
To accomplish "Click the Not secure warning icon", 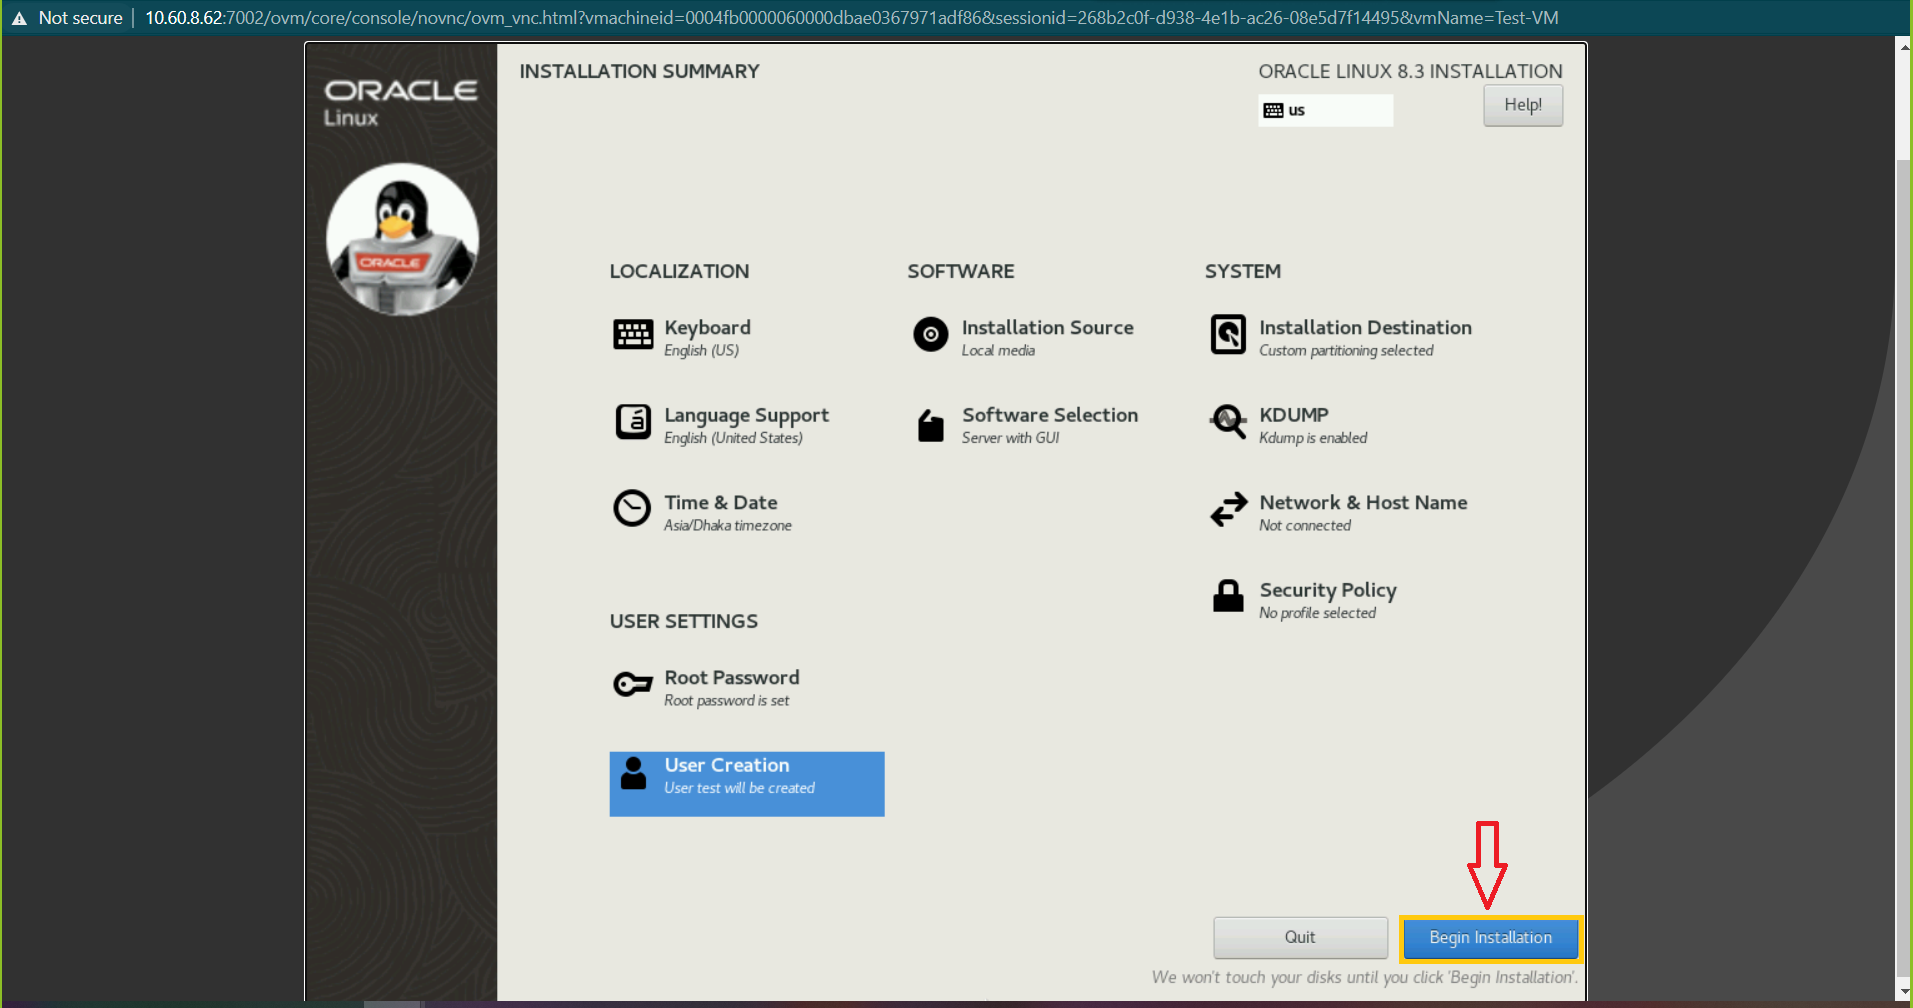I will 19,18.
